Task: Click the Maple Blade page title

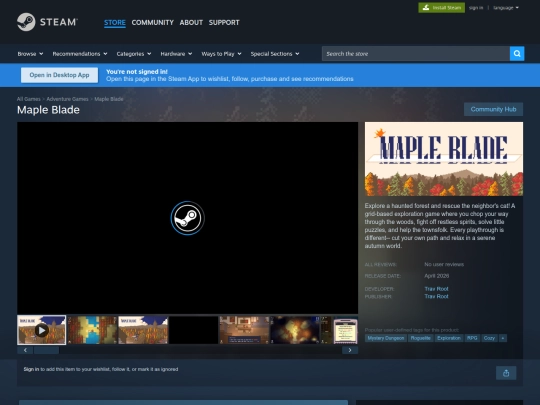Action: coord(48,110)
